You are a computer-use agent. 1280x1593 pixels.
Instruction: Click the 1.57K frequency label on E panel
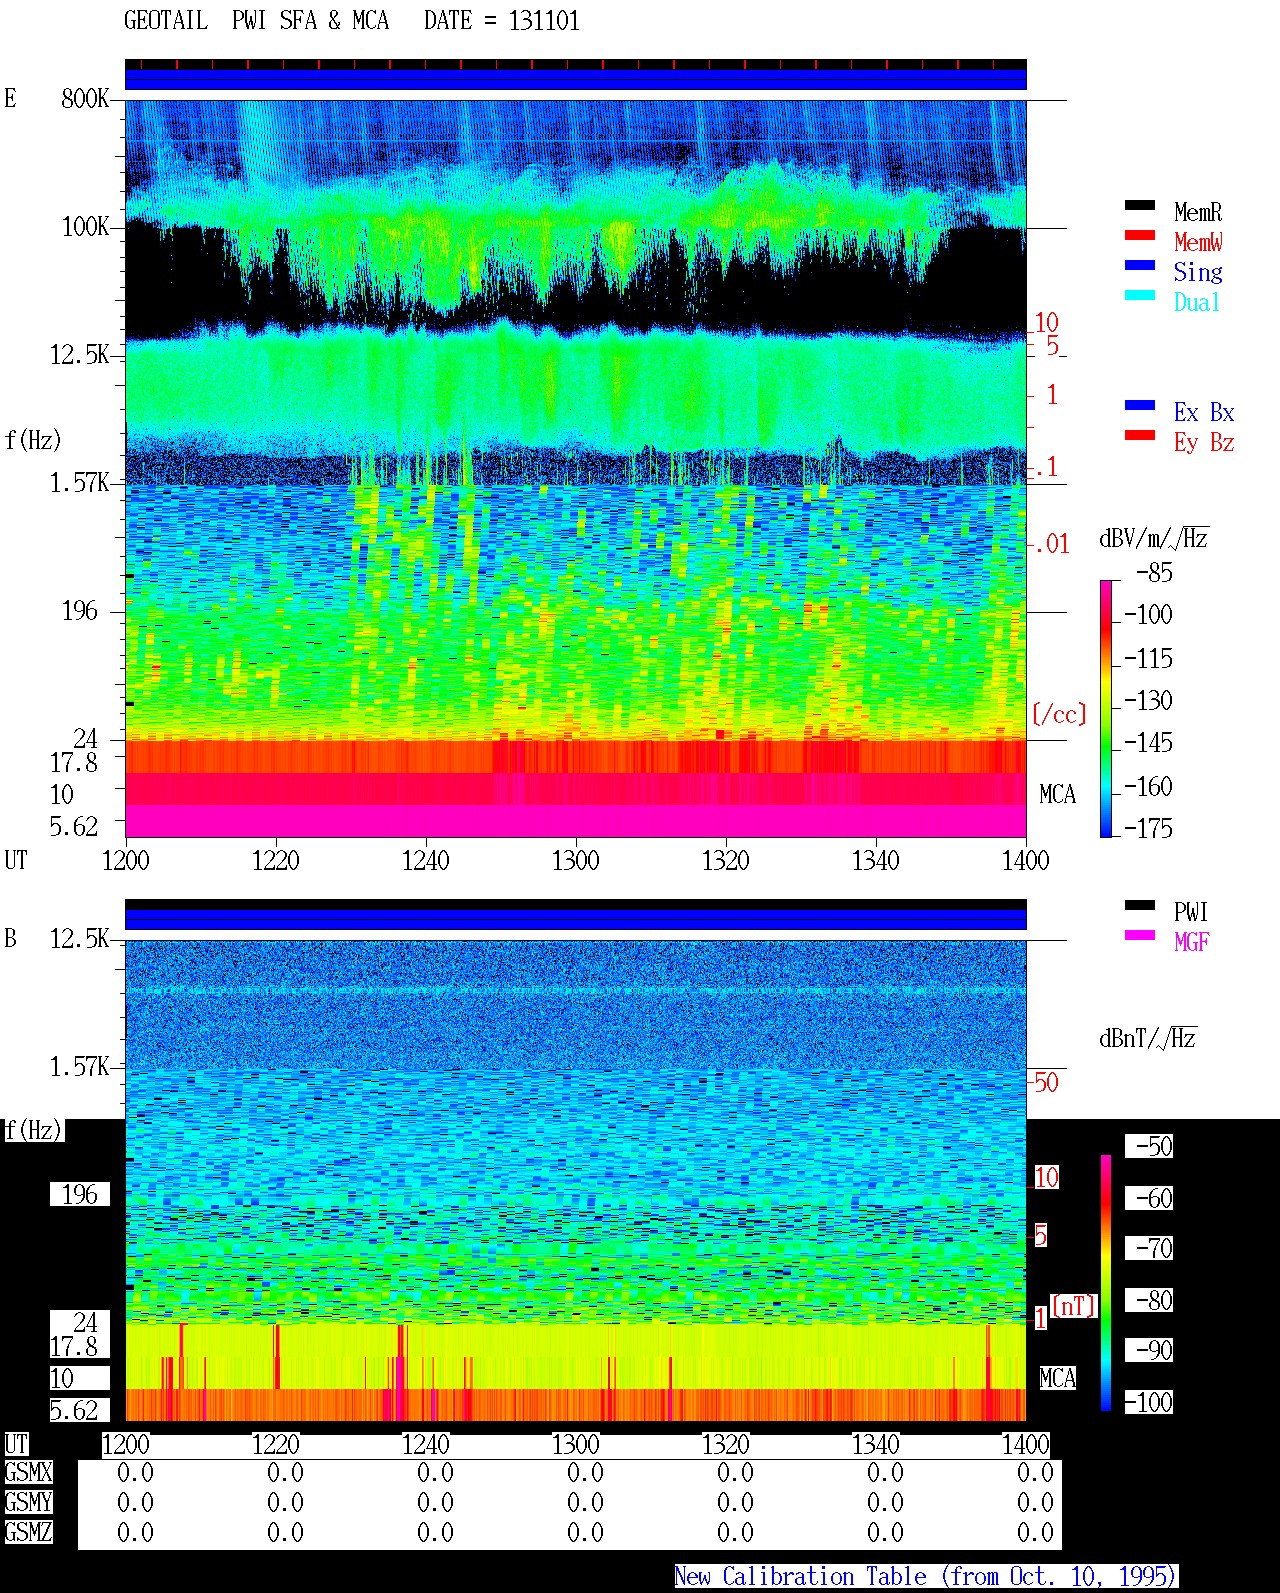[x=79, y=483]
